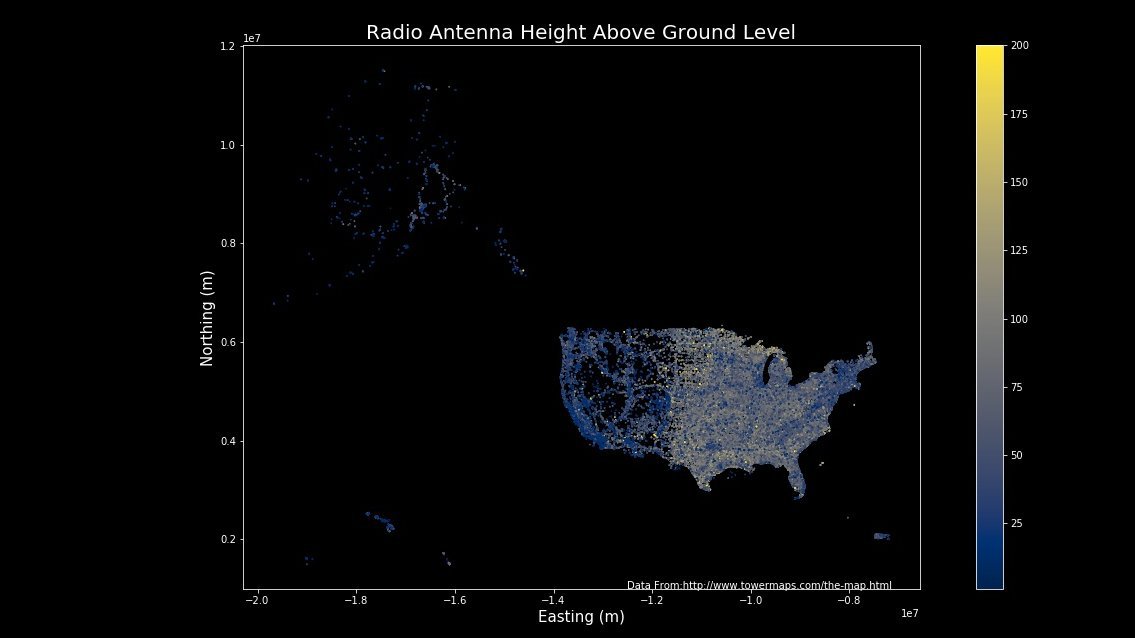This screenshot has width=1135, height=638.
Task: Click the -2.0 tick on the Easting axis
Action: 258,600
